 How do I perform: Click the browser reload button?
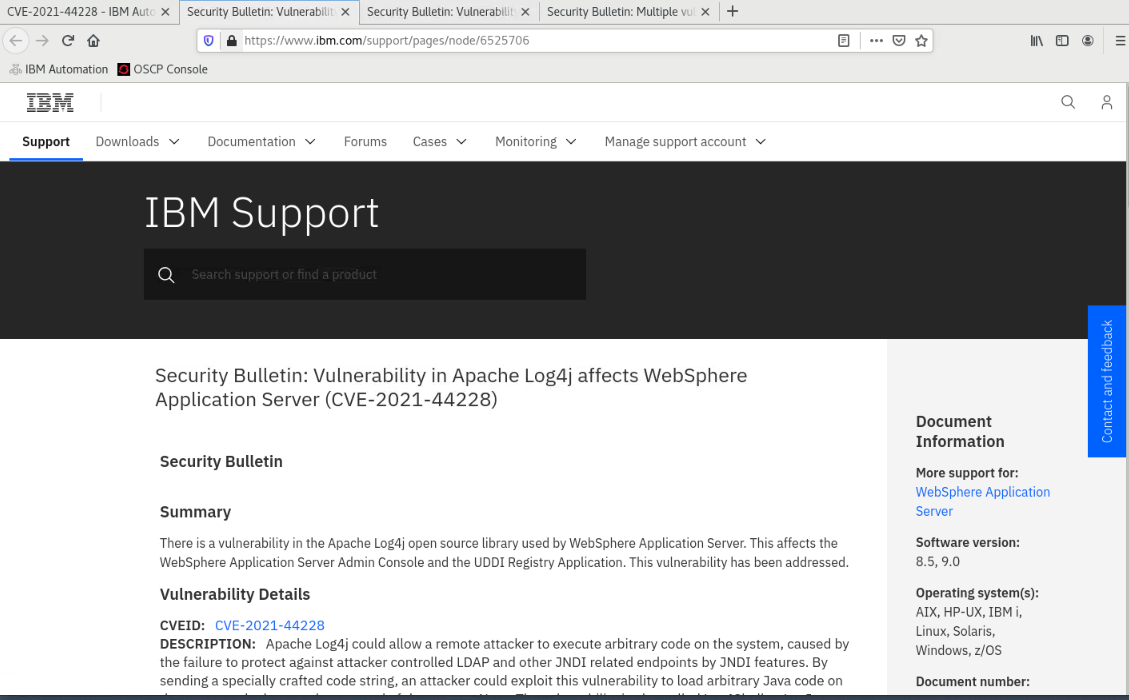[x=68, y=41]
